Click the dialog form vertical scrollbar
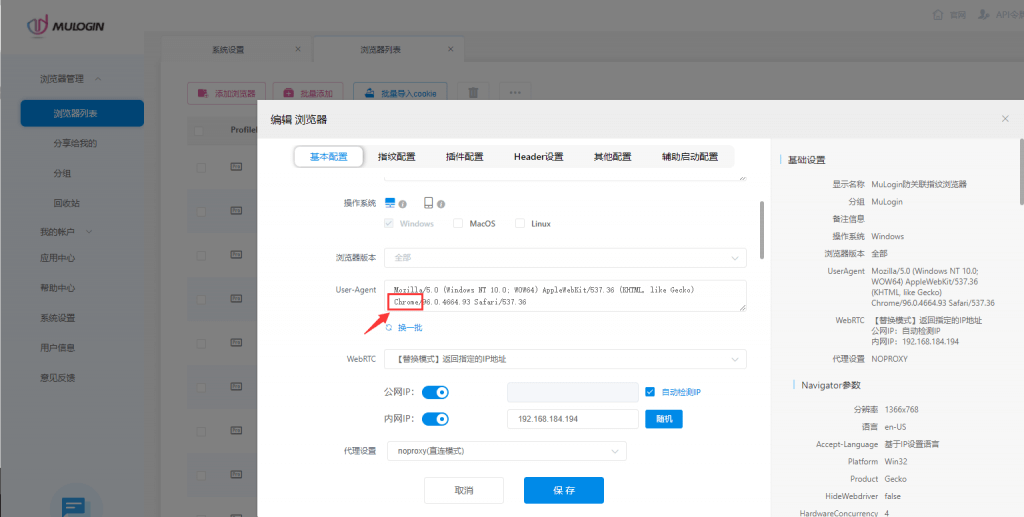Screen dimensions: 1024x517 (x=761, y=230)
